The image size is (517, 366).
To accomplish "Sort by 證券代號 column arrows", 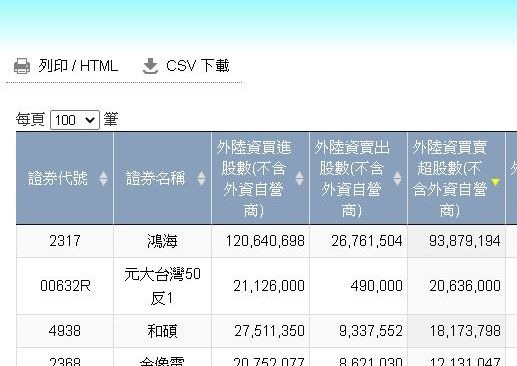I will (103, 178).
